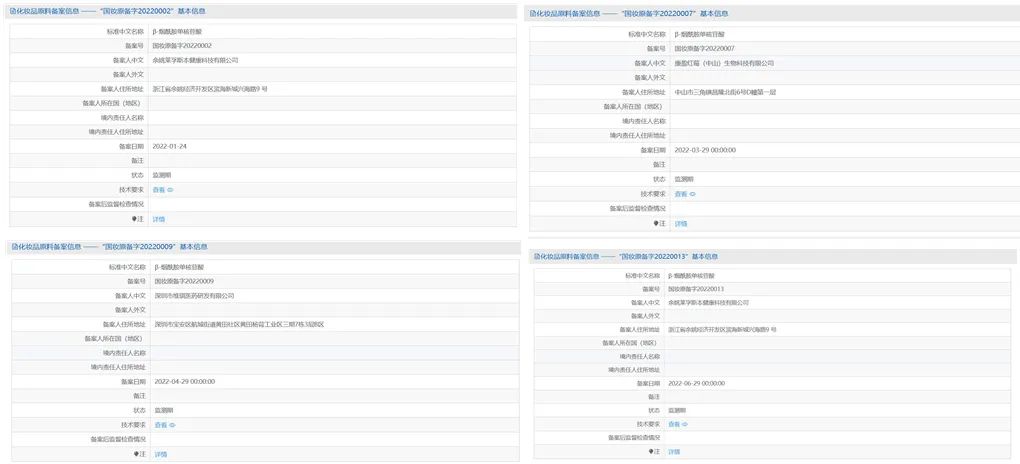1020x464 pixels.
Task: Show 详情 note details for record 20220009
Action: click(x=160, y=454)
